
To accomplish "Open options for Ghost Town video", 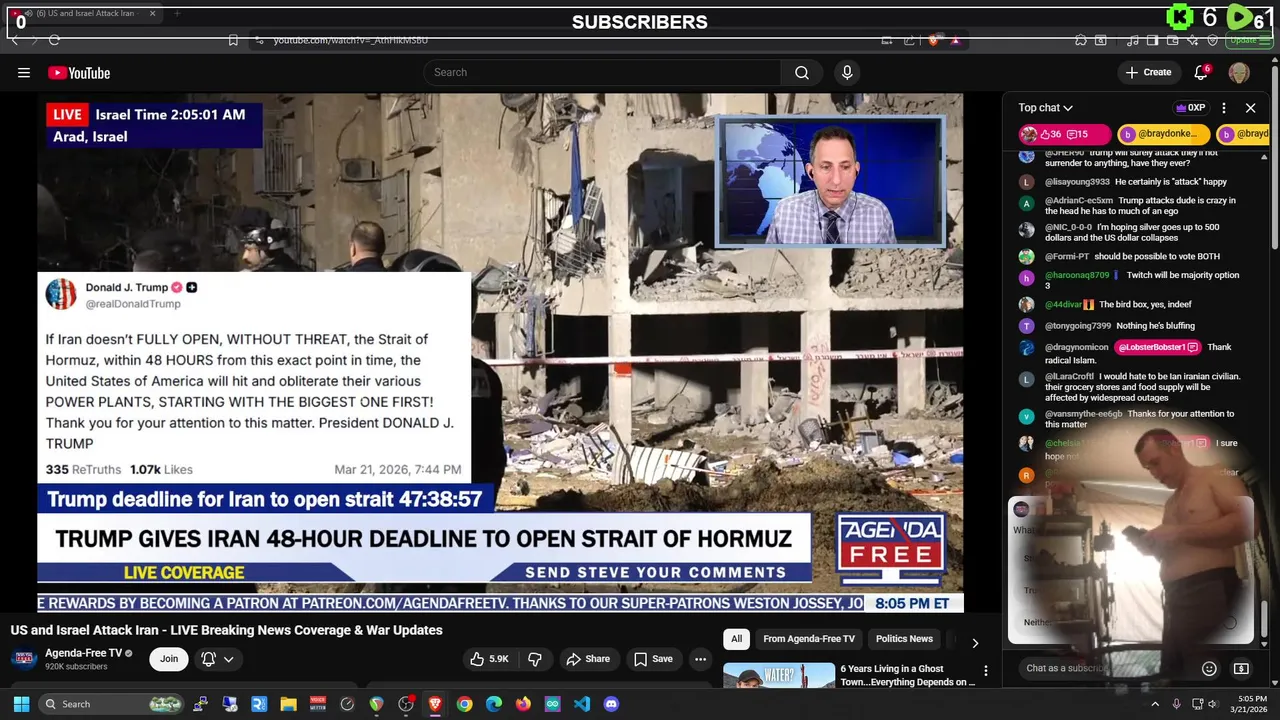I will [x=986, y=671].
